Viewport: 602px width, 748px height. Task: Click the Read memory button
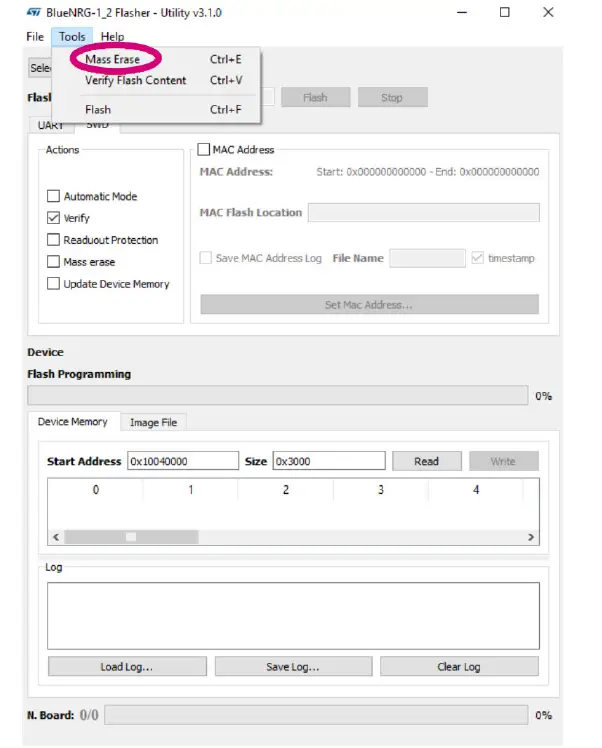(427, 461)
